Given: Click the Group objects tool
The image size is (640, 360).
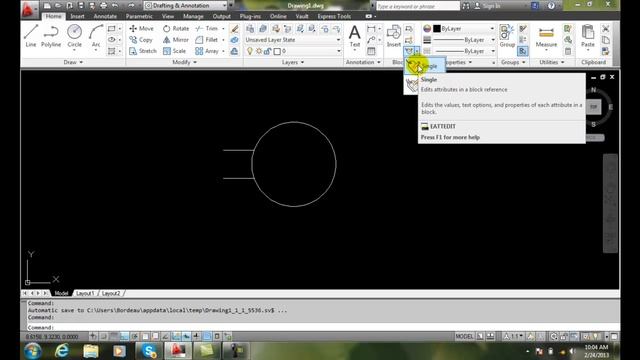Looking at the screenshot, I should (x=507, y=36).
